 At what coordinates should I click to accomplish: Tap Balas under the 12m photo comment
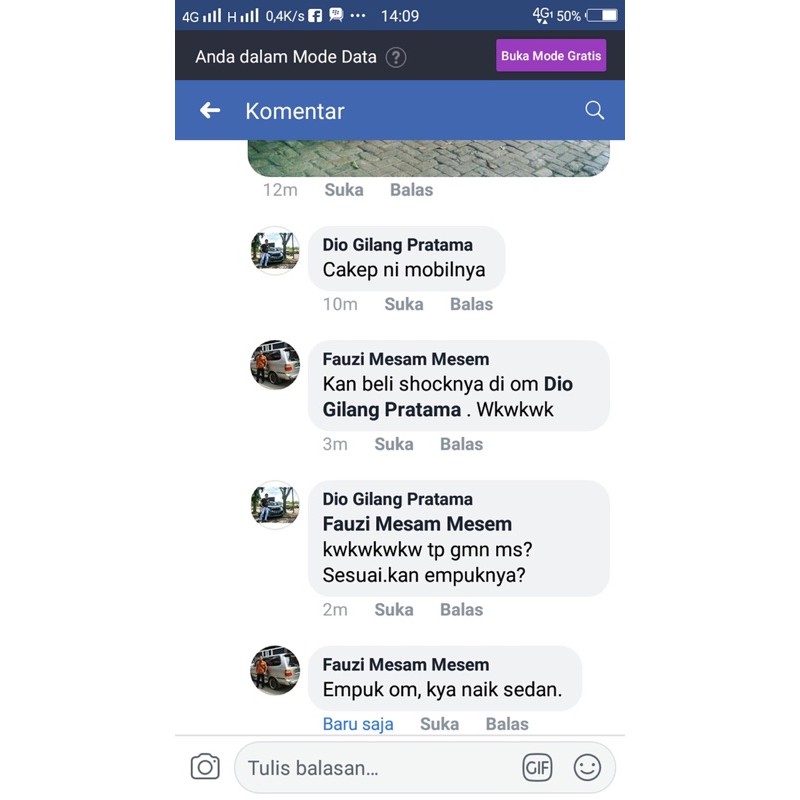point(411,190)
